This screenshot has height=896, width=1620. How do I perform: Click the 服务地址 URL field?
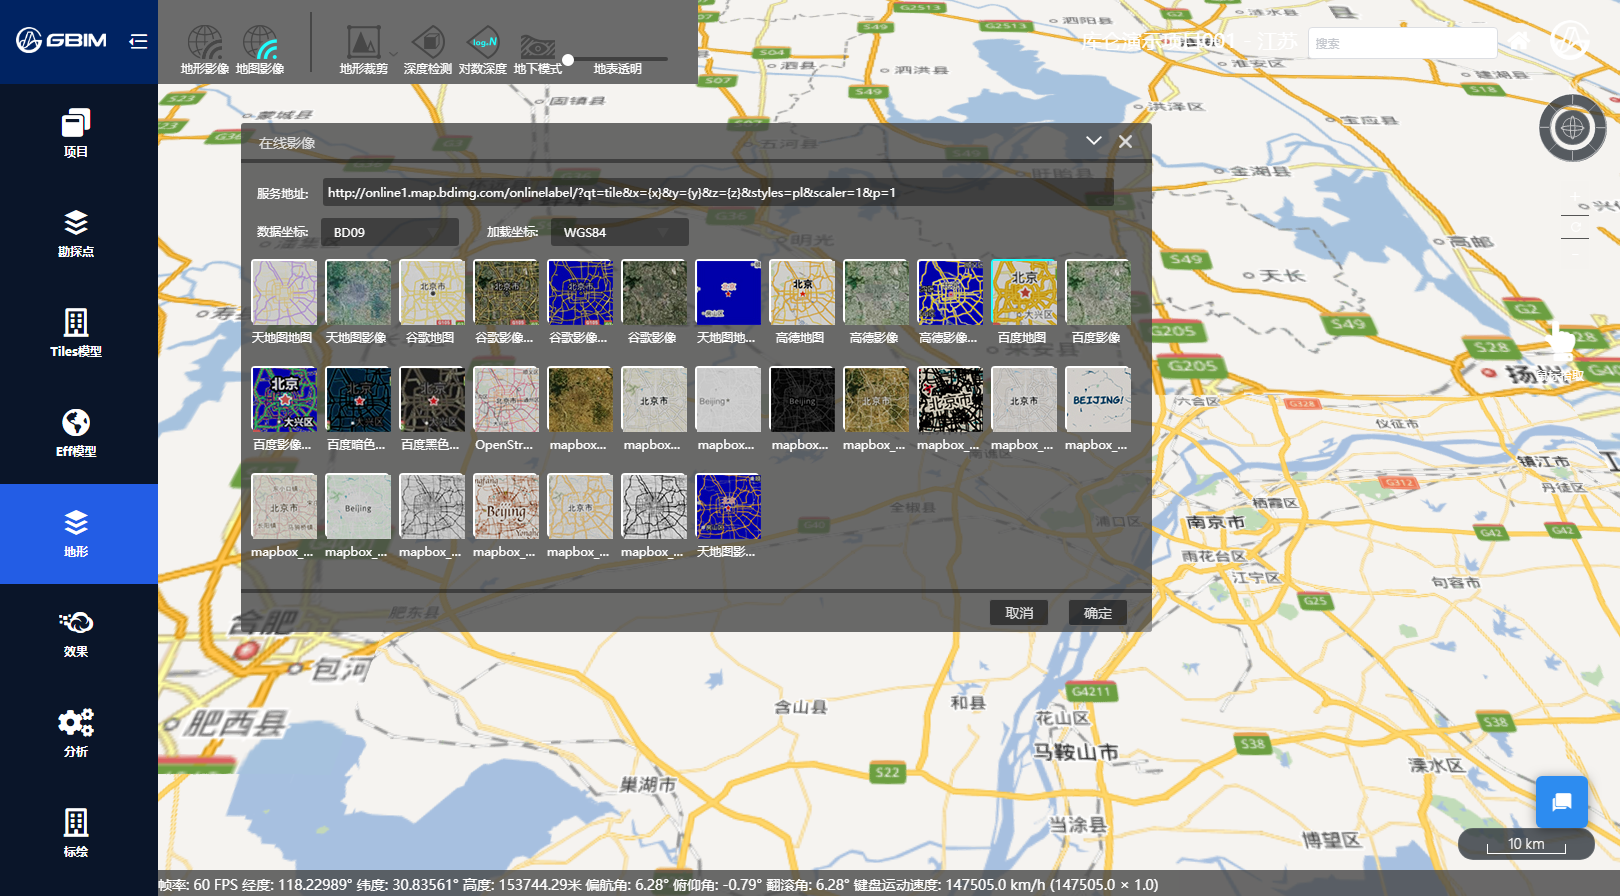coord(718,192)
